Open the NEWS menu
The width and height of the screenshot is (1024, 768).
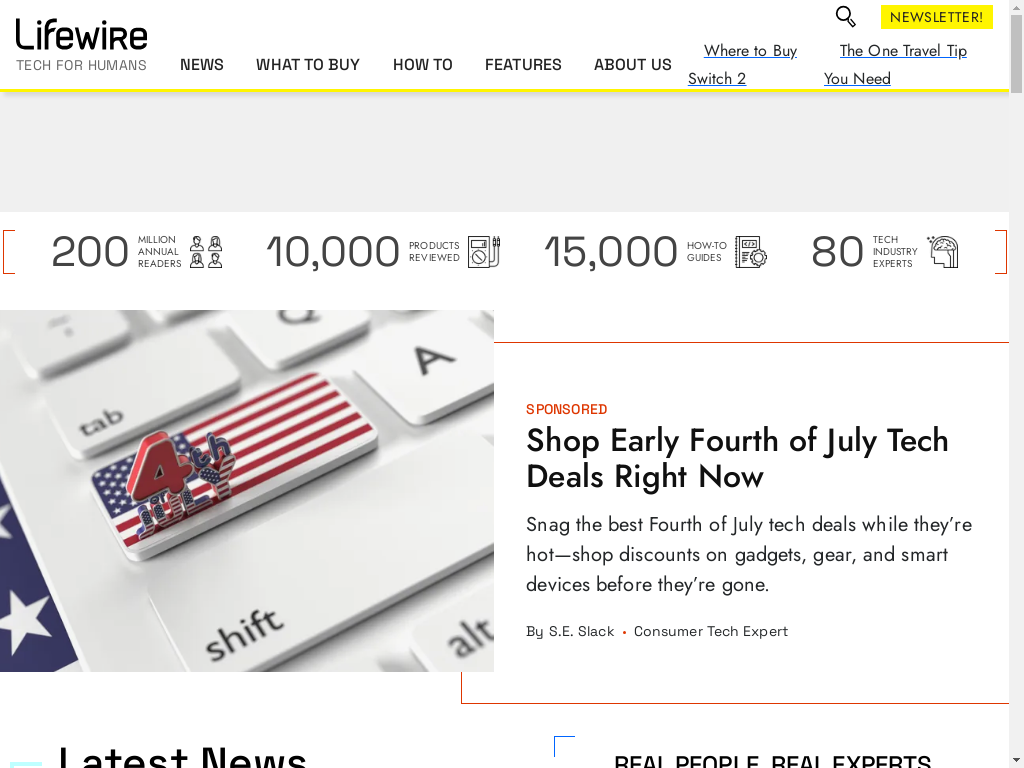pyautogui.click(x=202, y=65)
